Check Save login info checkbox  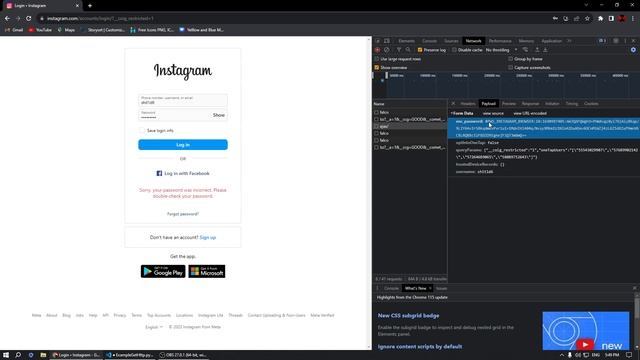142,131
